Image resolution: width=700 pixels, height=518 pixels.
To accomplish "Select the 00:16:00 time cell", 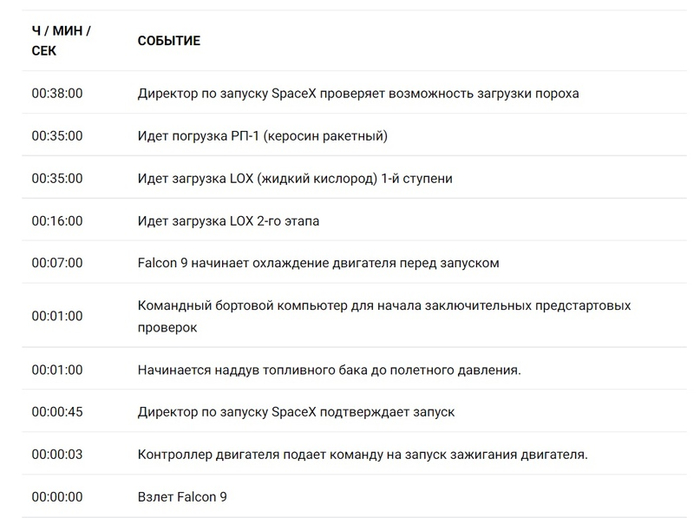I will click(57, 221).
